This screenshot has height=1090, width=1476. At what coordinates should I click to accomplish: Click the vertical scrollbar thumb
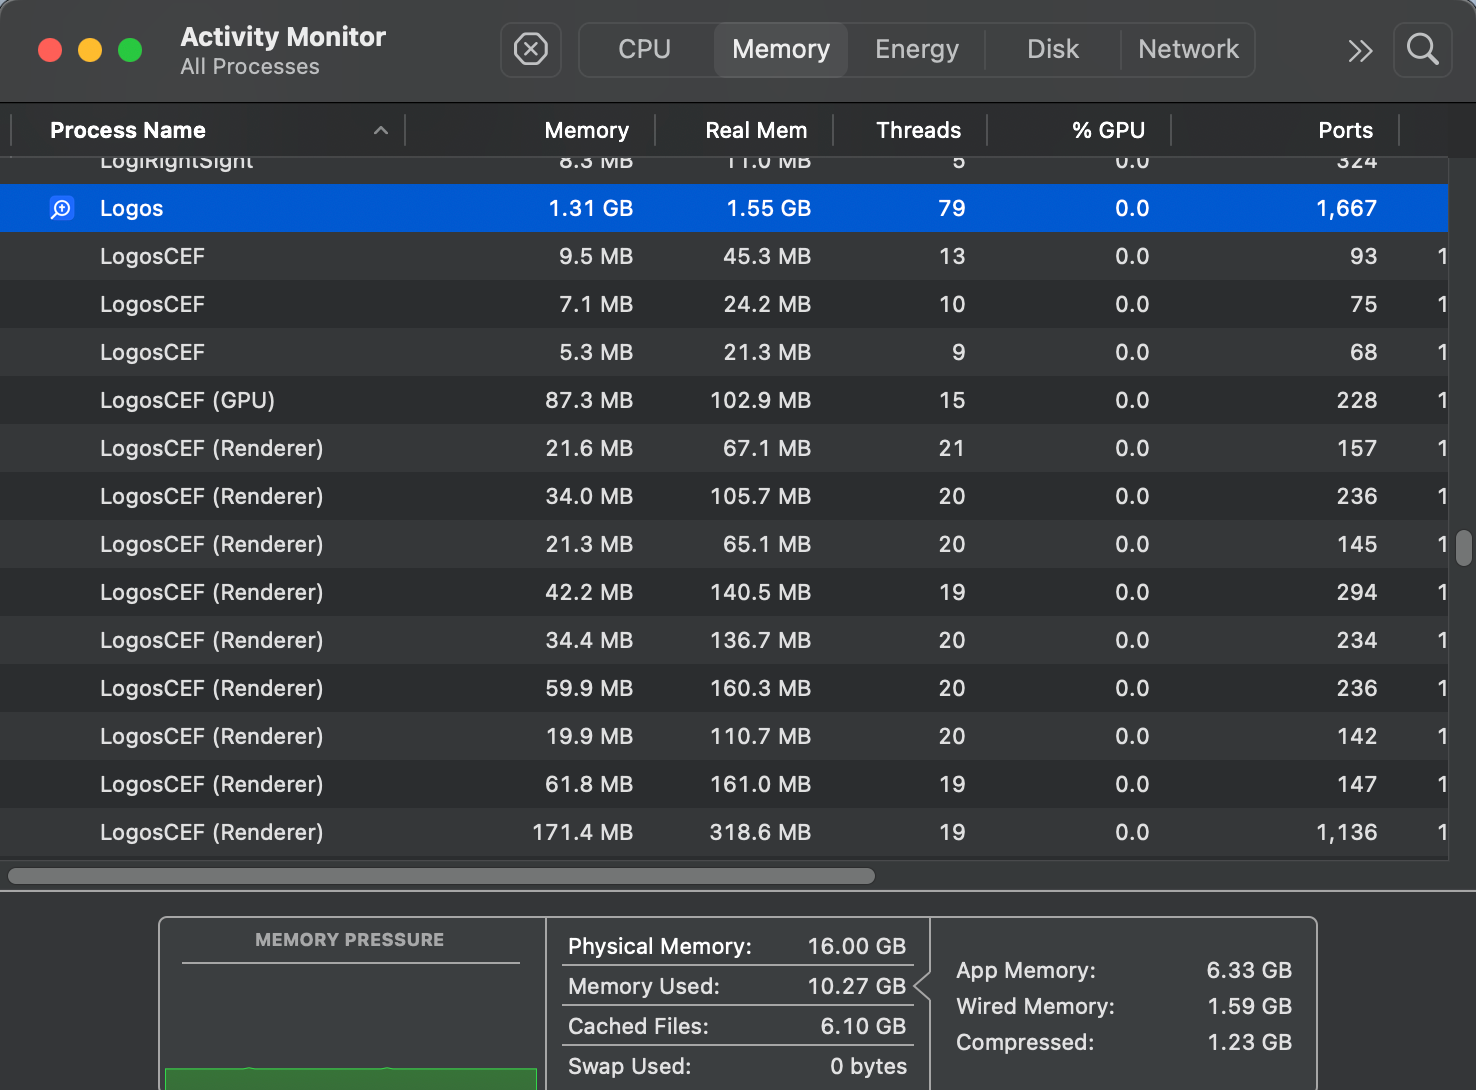click(x=1464, y=548)
